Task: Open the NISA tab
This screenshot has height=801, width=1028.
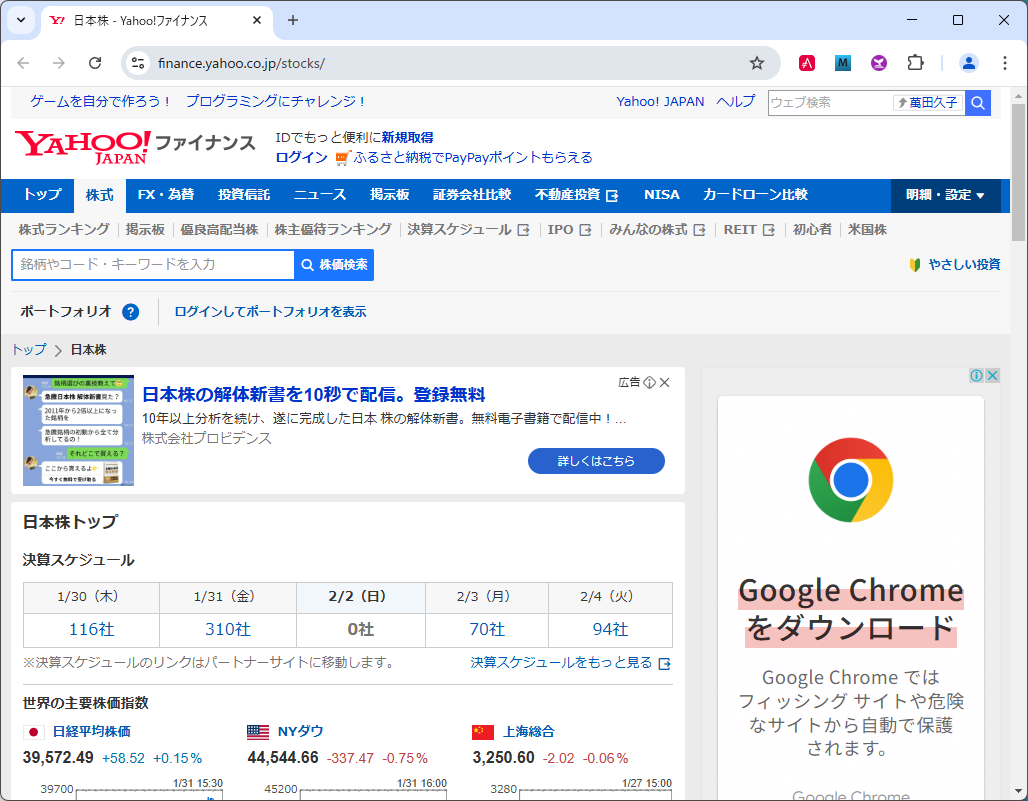Action: [662, 195]
